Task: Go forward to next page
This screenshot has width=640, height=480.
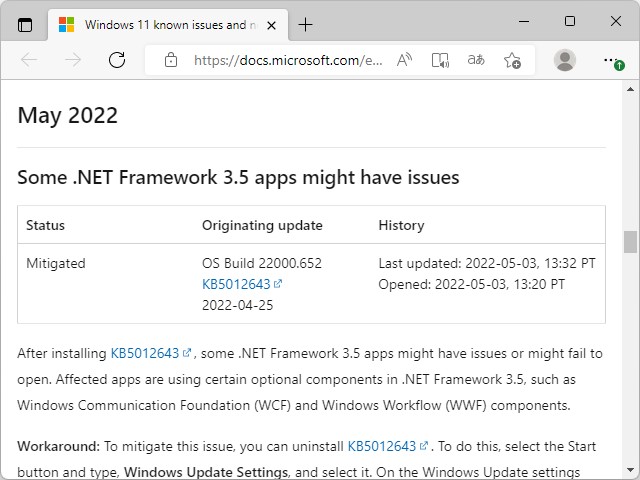Action: (x=73, y=60)
